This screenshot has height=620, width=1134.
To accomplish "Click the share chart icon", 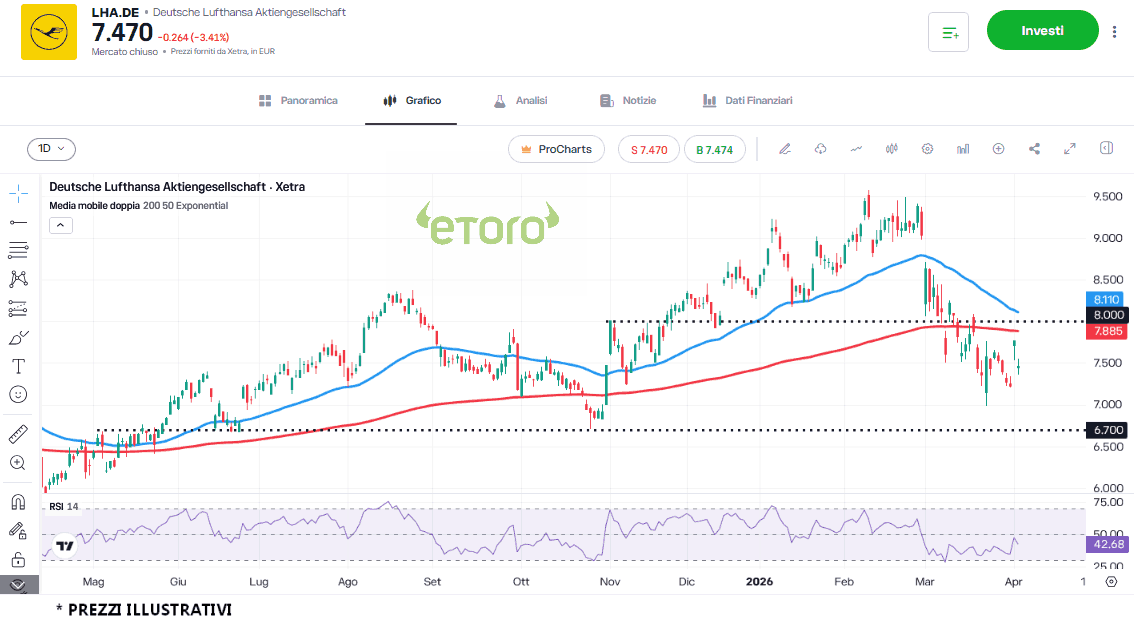I will click(1034, 149).
